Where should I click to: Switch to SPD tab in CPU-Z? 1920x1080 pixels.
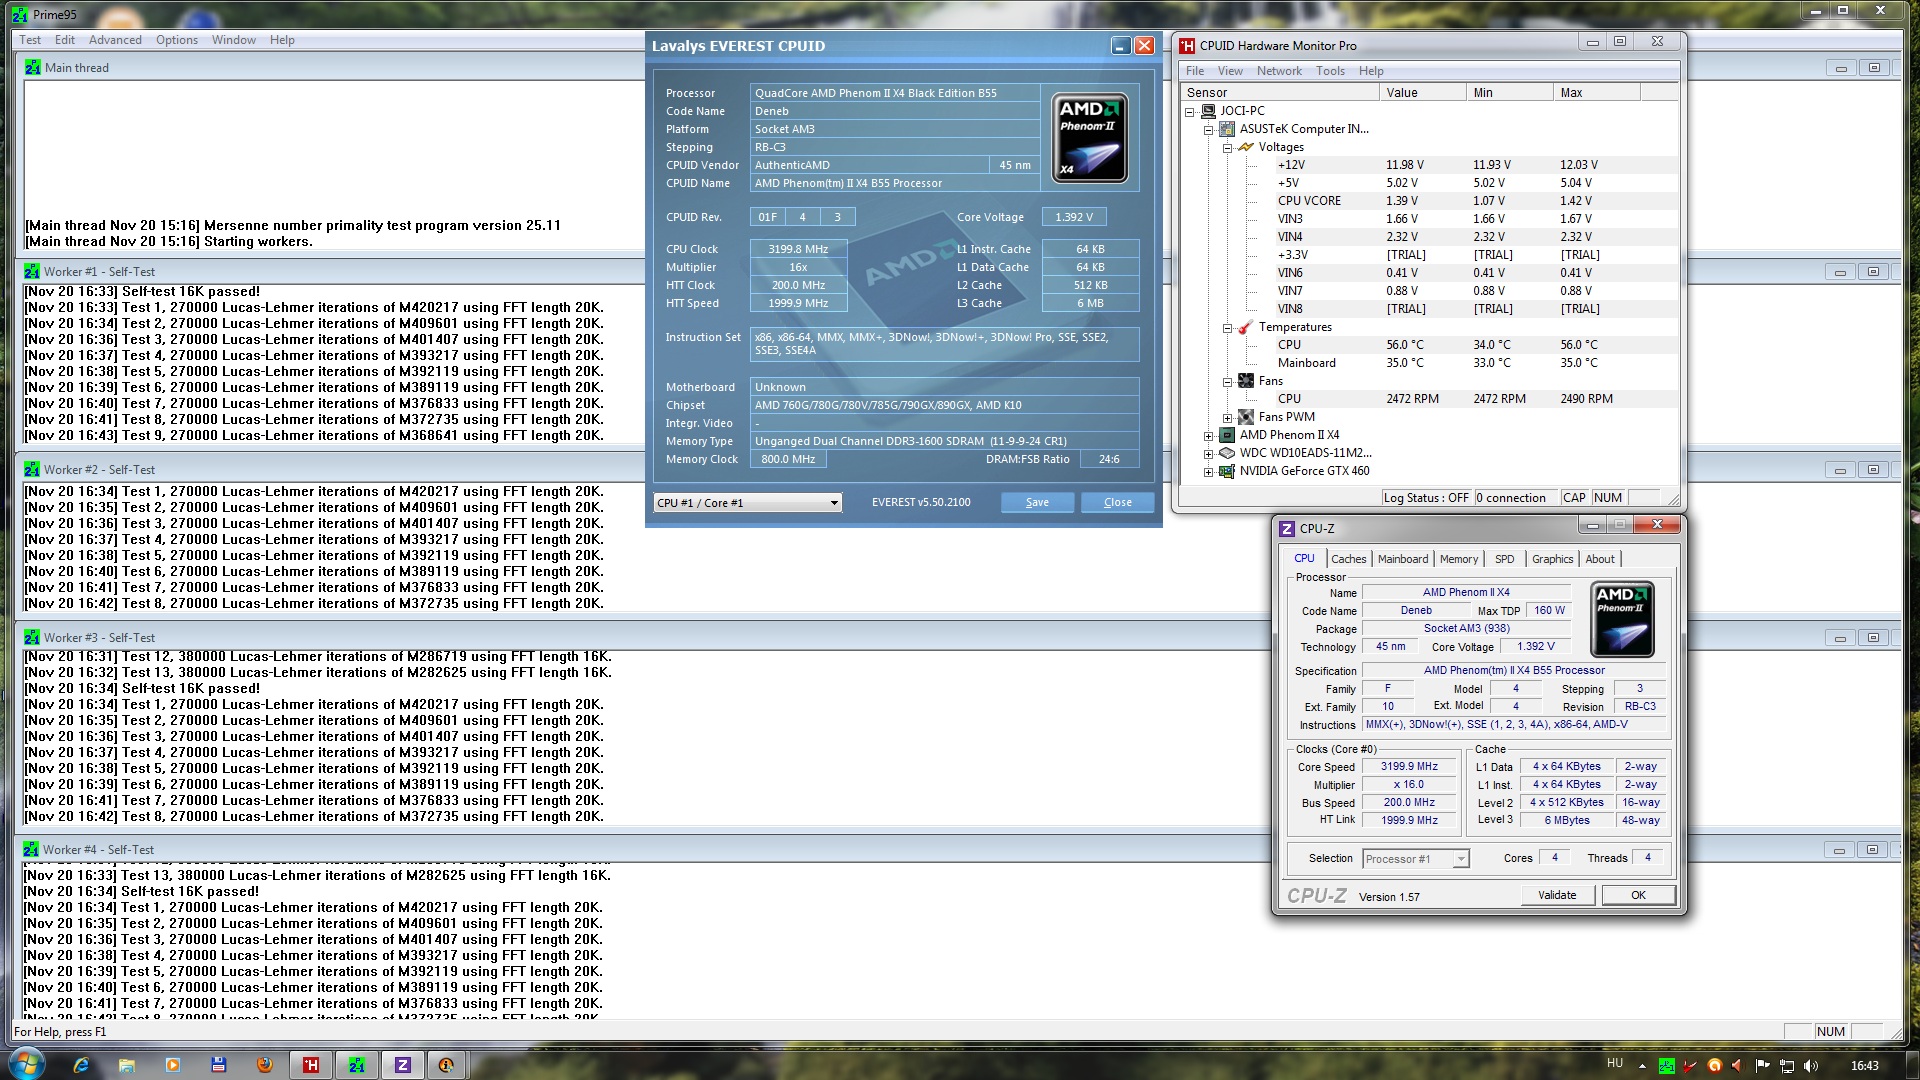click(x=1505, y=559)
